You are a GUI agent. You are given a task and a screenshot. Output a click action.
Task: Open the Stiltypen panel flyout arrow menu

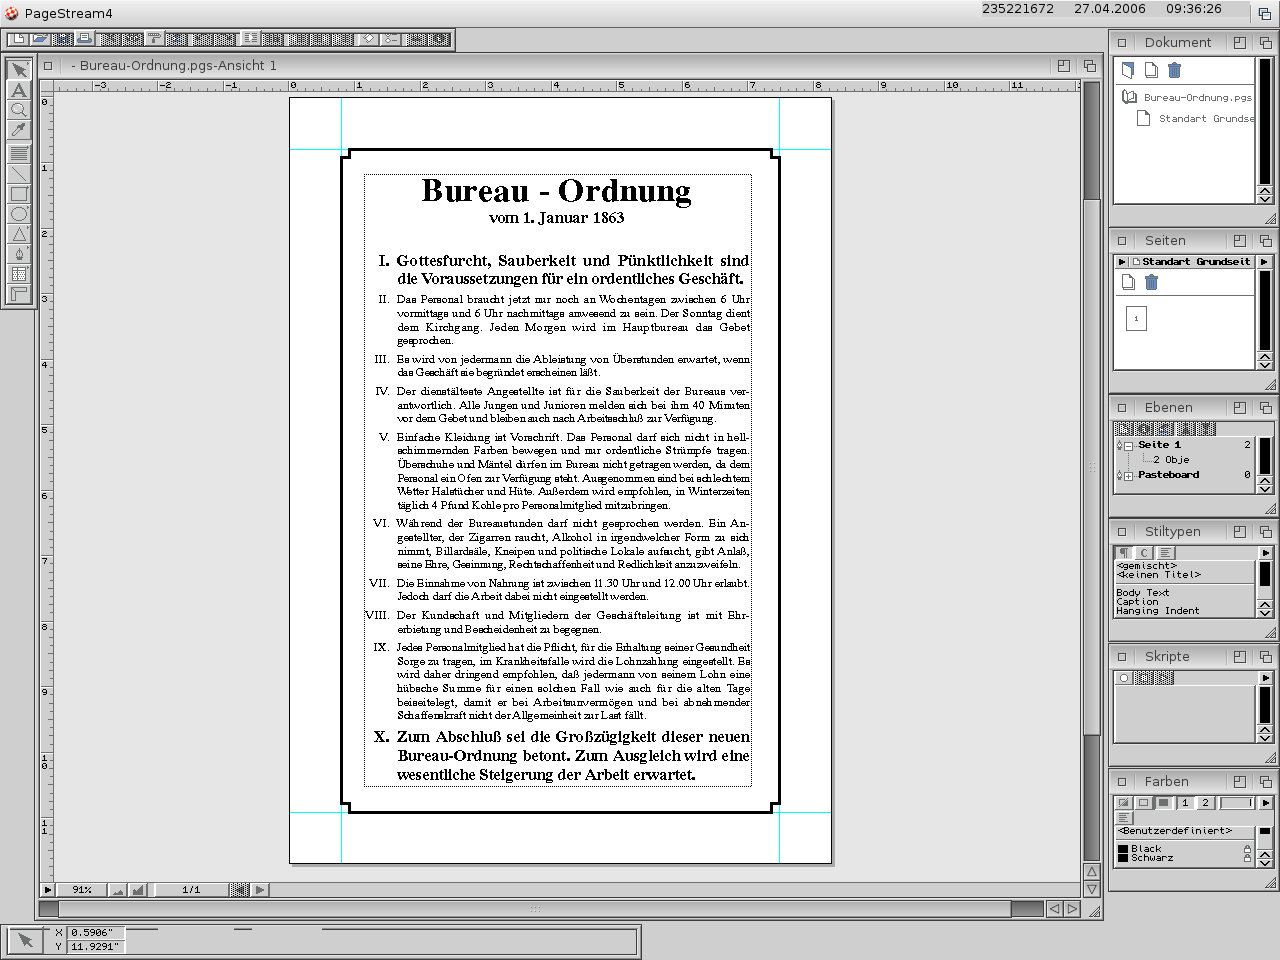point(1265,553)
